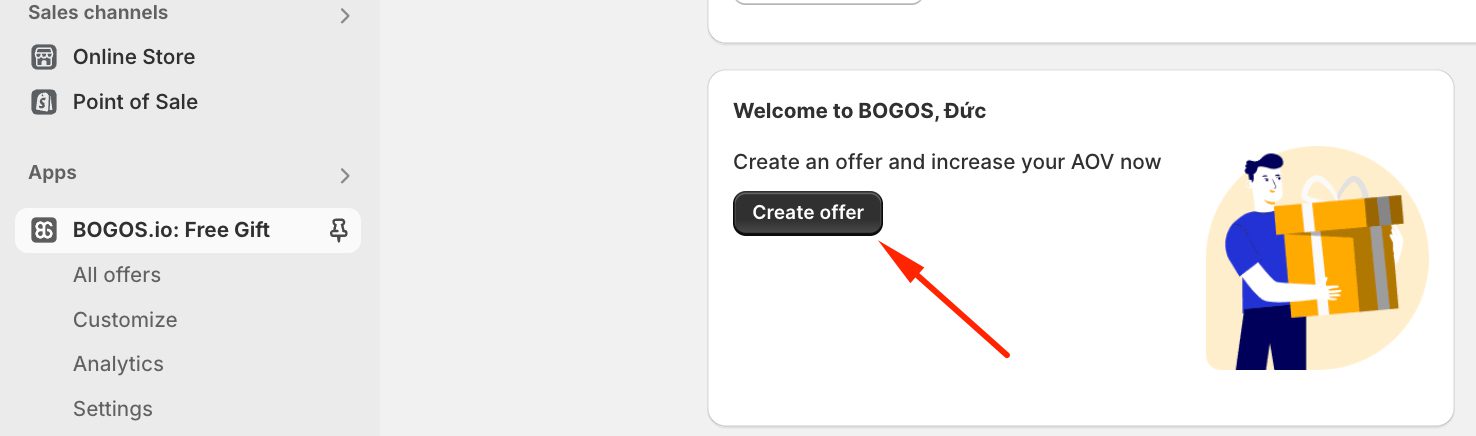The image size is (1476, 436).
Task: Navigate to the Customize page
Action: pyautogui.click(x=125, y=320)
